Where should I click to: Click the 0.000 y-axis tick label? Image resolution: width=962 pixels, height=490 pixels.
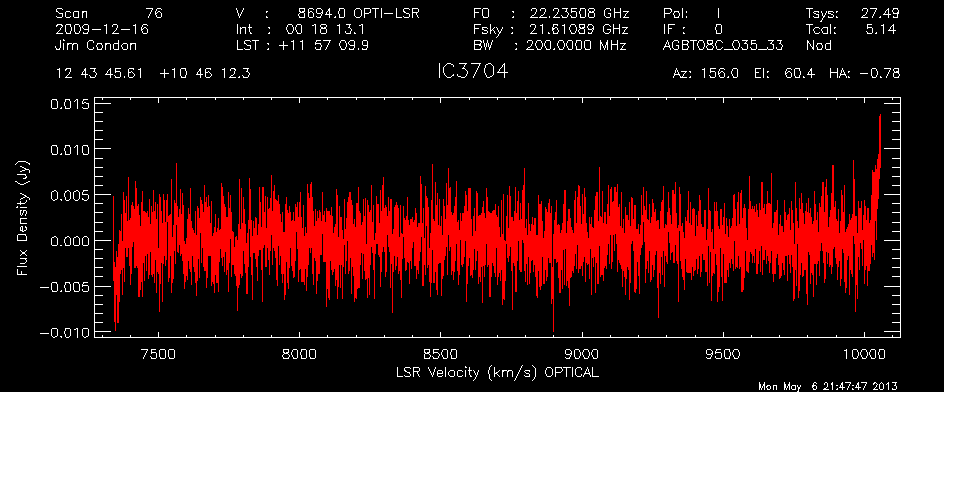69,241
